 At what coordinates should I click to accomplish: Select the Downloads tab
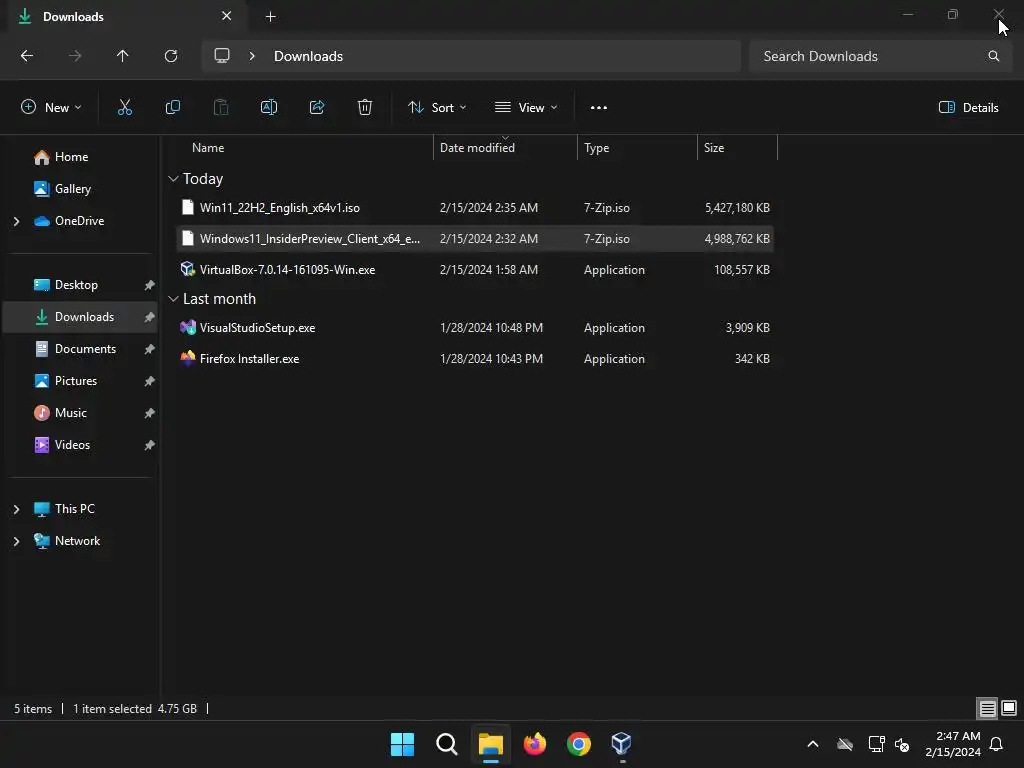[x=124, y=16]
